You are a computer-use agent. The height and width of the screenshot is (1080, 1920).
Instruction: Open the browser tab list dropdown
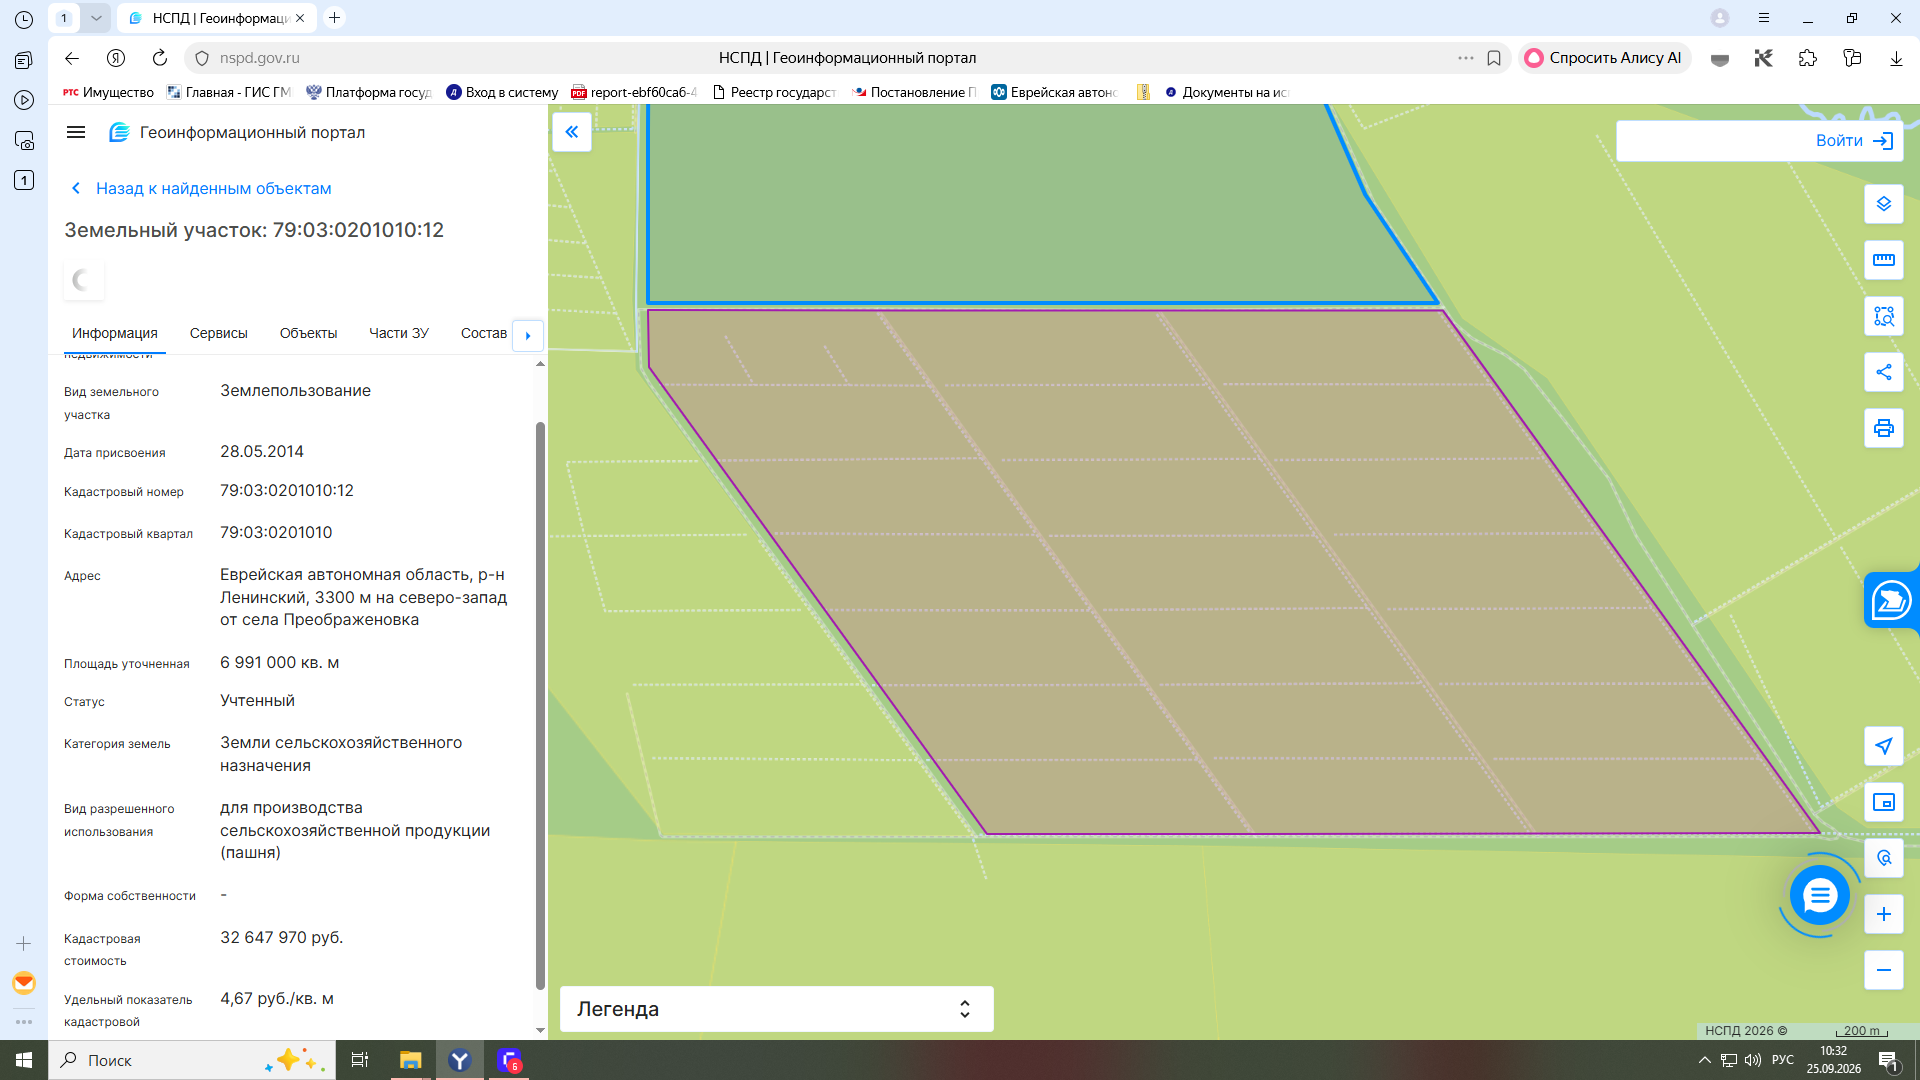pos(96,18)
